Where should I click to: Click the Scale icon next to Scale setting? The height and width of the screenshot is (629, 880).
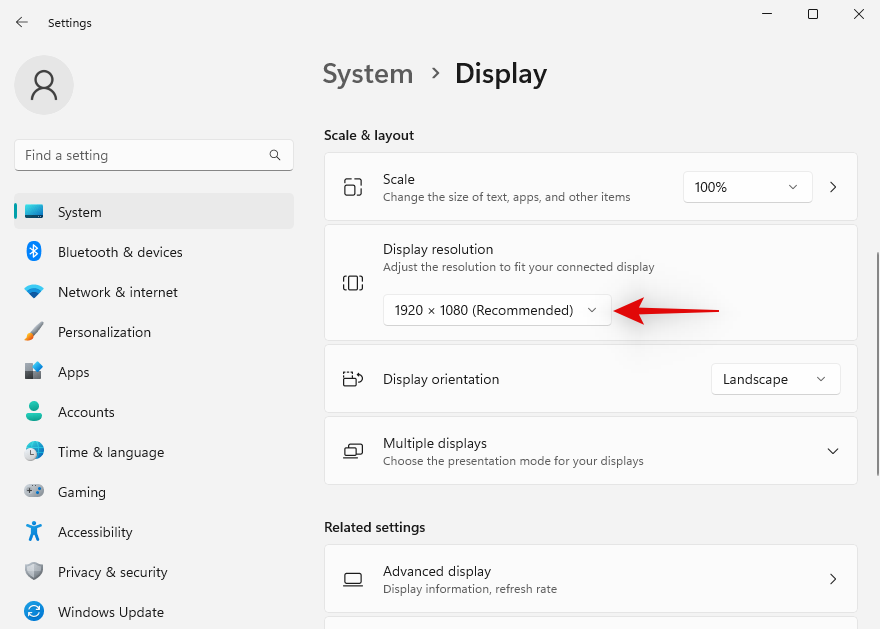click(352, 187)
